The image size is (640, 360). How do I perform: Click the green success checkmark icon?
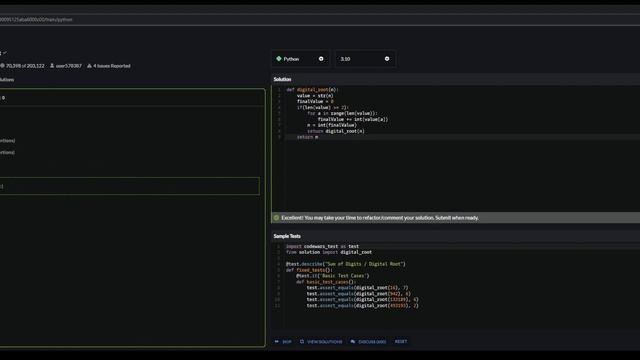276,218
